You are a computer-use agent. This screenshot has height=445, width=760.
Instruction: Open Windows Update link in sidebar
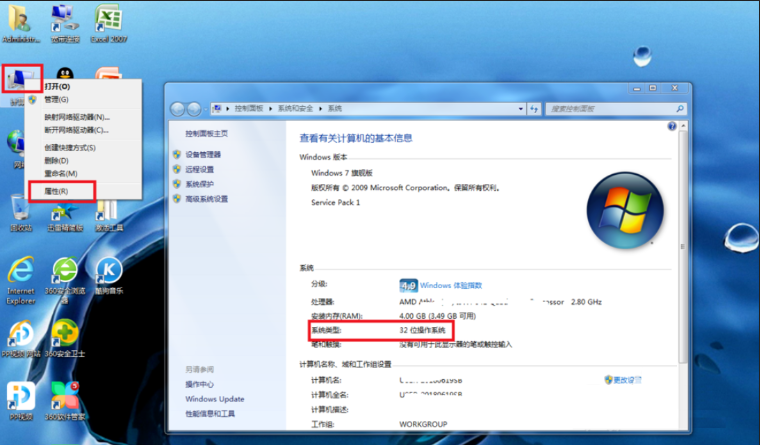(x=215, y=398)
